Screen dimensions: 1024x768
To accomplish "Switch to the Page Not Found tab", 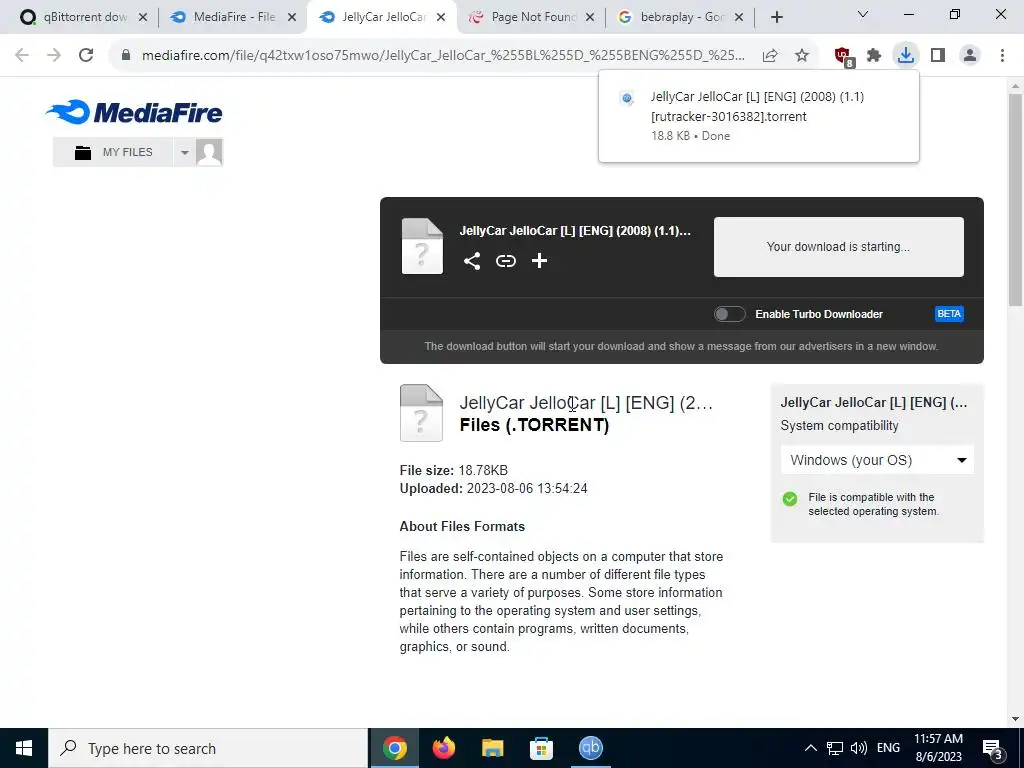I will point(532,17).
